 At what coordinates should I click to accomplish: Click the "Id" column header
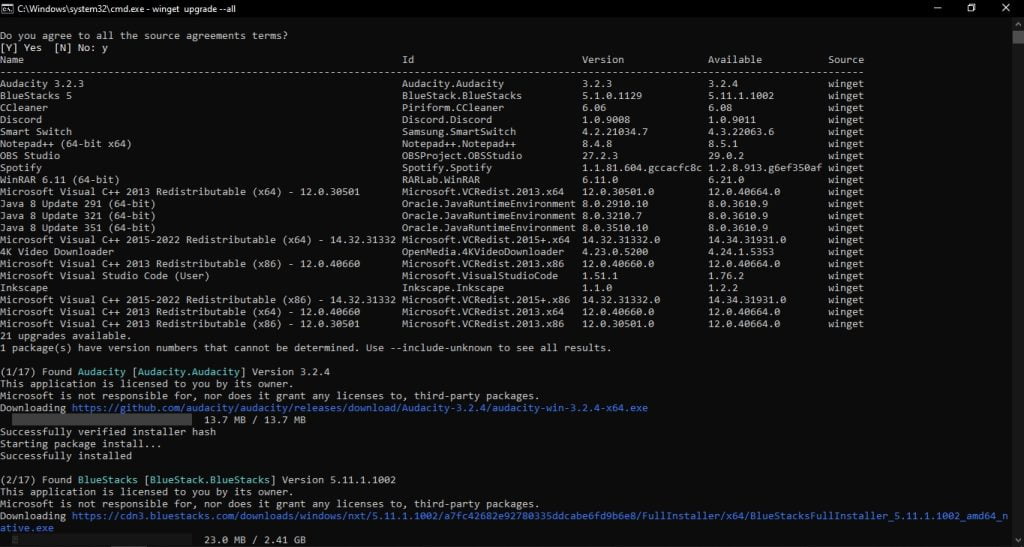pos(408,59)
